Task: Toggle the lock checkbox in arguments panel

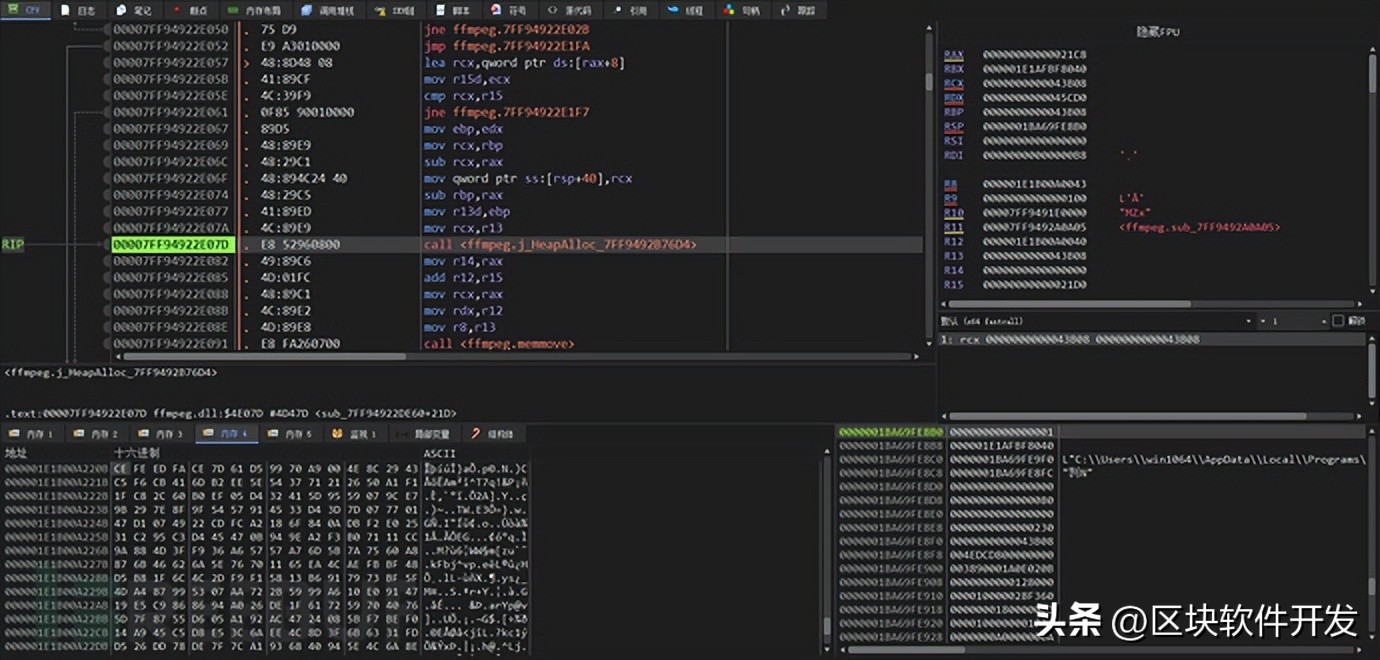Action: 1338,321
